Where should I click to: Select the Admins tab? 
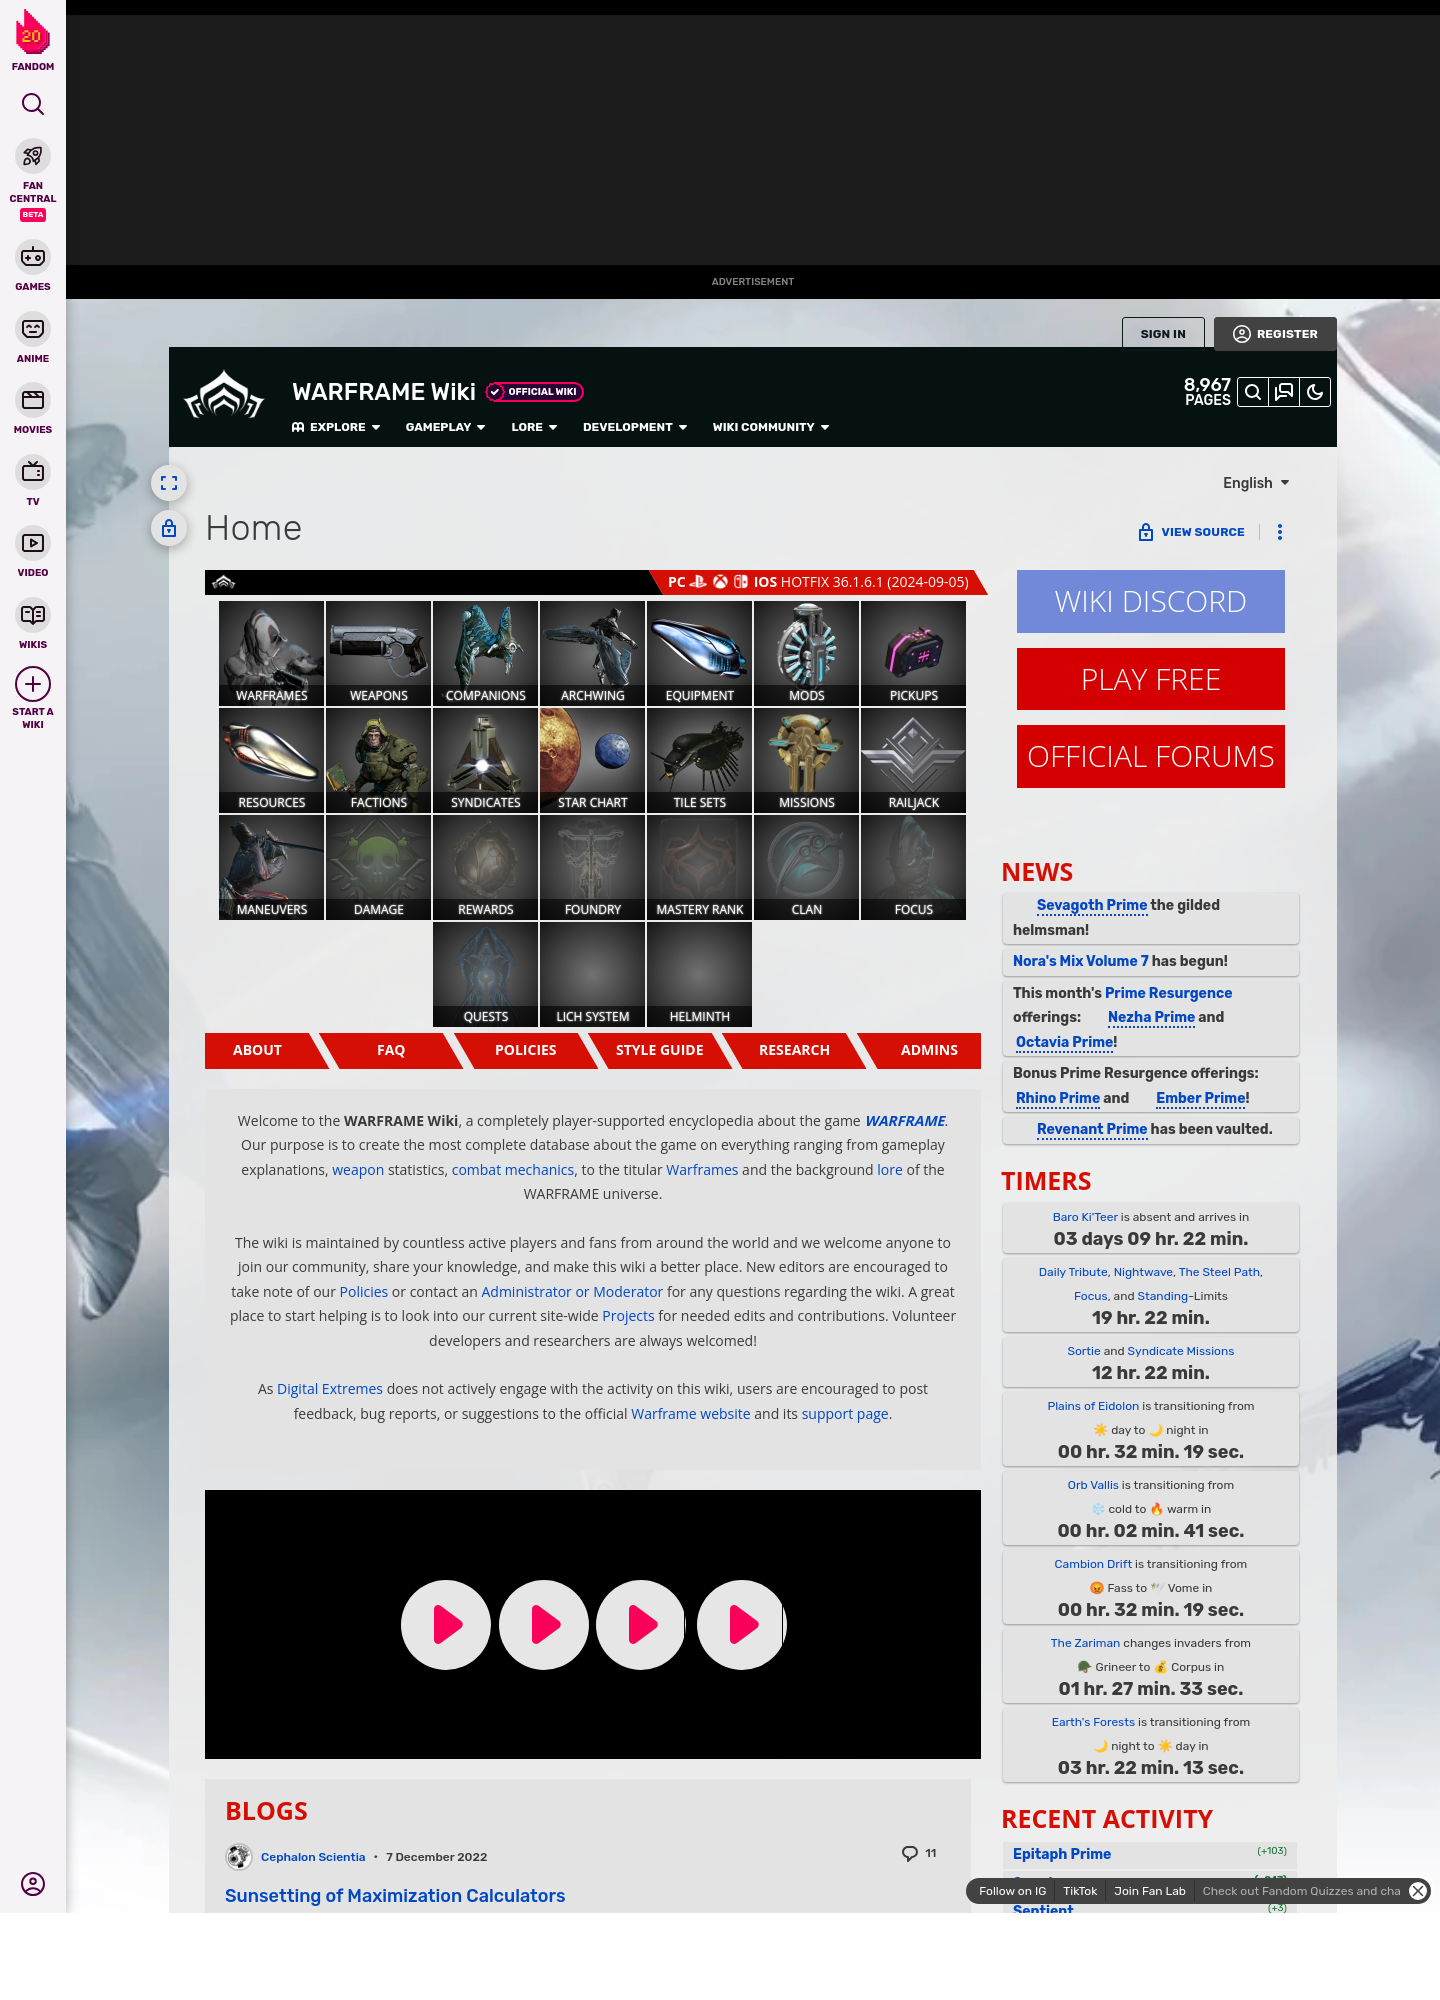[x=929, y=1051]
